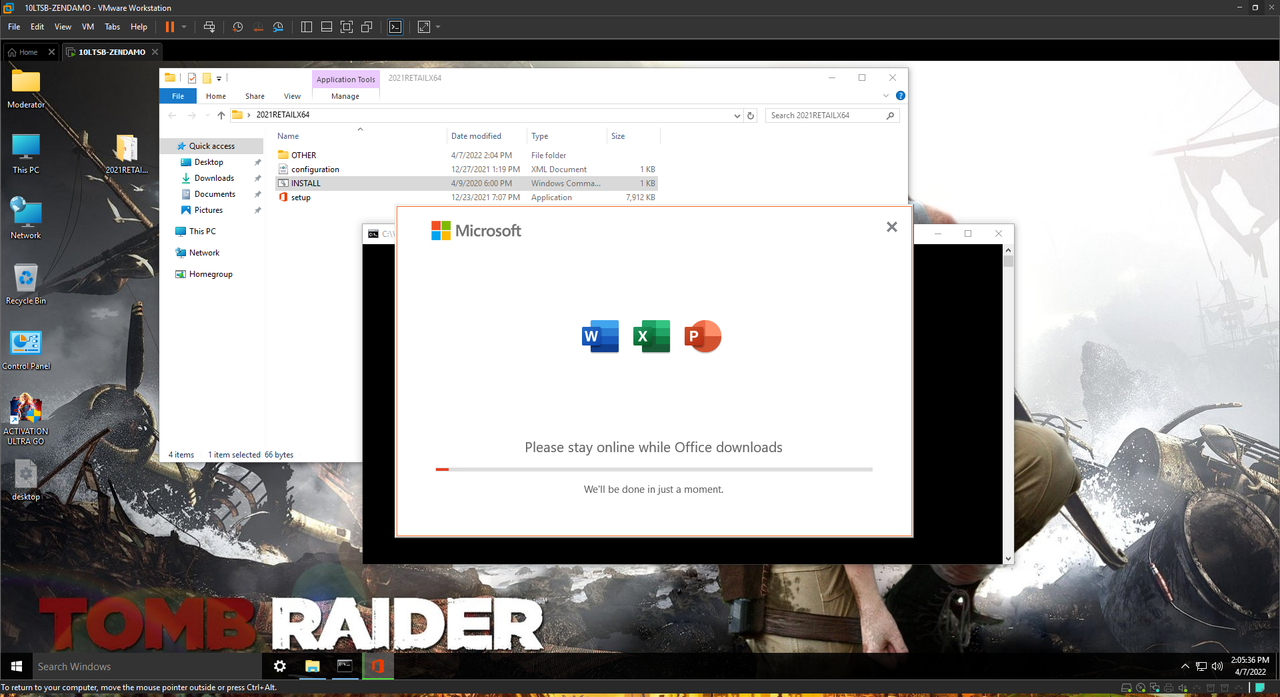This screenshot has height=697, width=1280.
Task: Select the setup application file
Action: pos(466,197)
